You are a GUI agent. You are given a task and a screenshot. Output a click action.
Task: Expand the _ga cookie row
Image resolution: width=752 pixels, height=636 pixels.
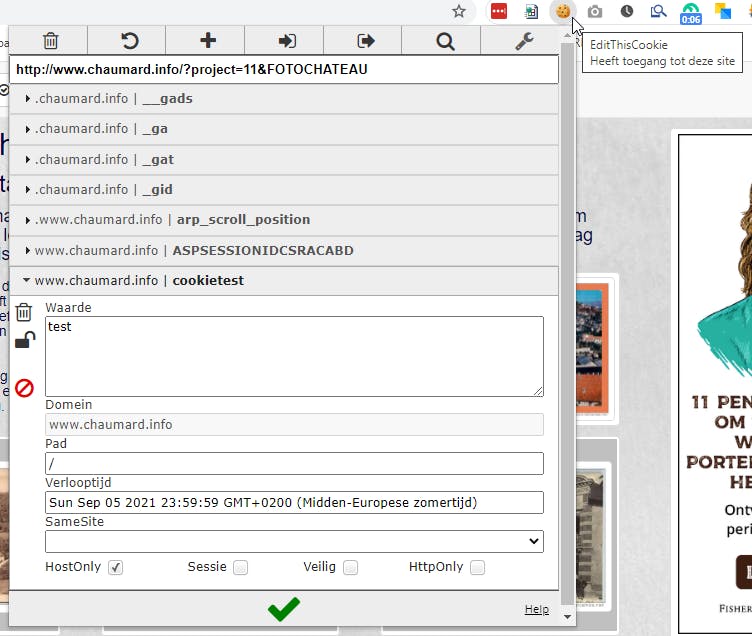pos(284,129)
